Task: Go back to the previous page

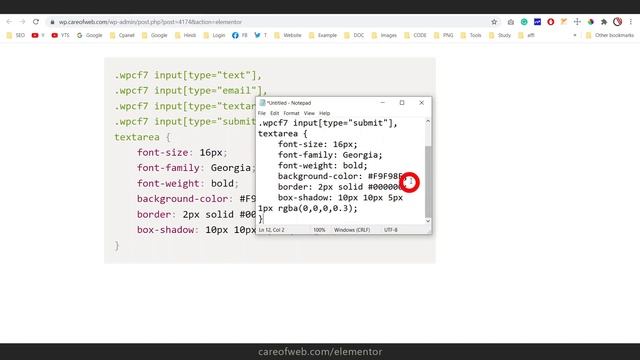Action: point(9,22)
